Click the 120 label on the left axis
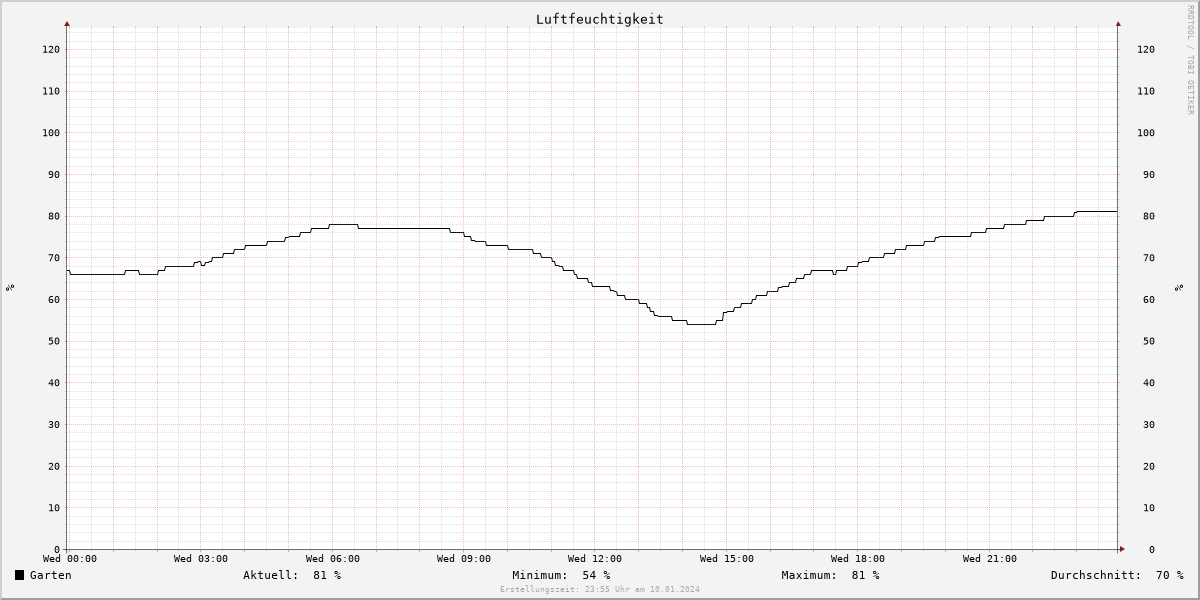This screenshot has width=1200, height=600. tap(51, 49)
